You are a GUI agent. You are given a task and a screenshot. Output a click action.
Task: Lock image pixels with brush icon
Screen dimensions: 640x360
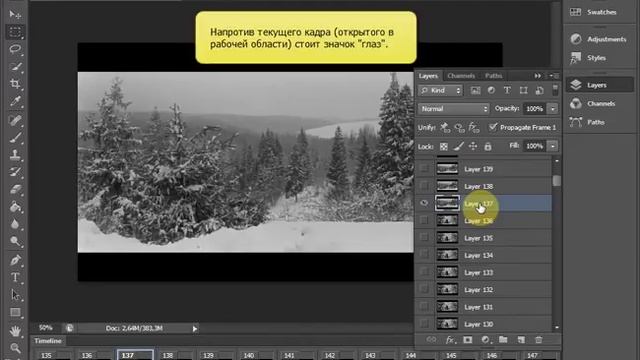pos(459,146)
